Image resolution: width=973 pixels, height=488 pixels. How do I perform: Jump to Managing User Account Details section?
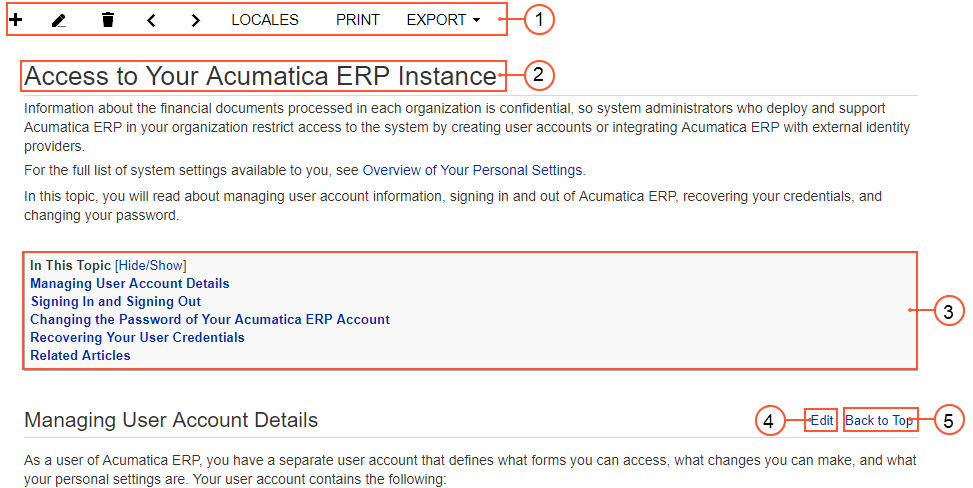tap(130, 284)
